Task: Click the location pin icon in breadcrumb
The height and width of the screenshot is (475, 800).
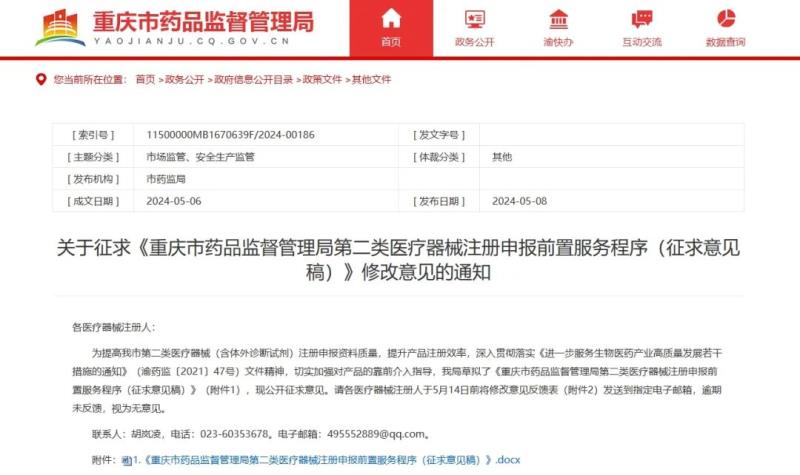Action: pyautogui.click(x=41, y=79)
